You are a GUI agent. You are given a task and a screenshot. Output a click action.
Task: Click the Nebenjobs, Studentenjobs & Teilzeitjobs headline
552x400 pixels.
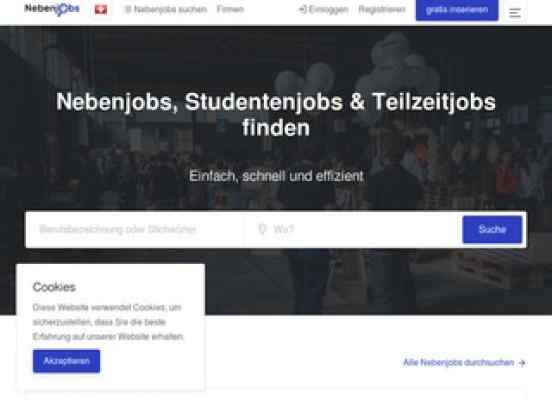[x=276, y=114]
